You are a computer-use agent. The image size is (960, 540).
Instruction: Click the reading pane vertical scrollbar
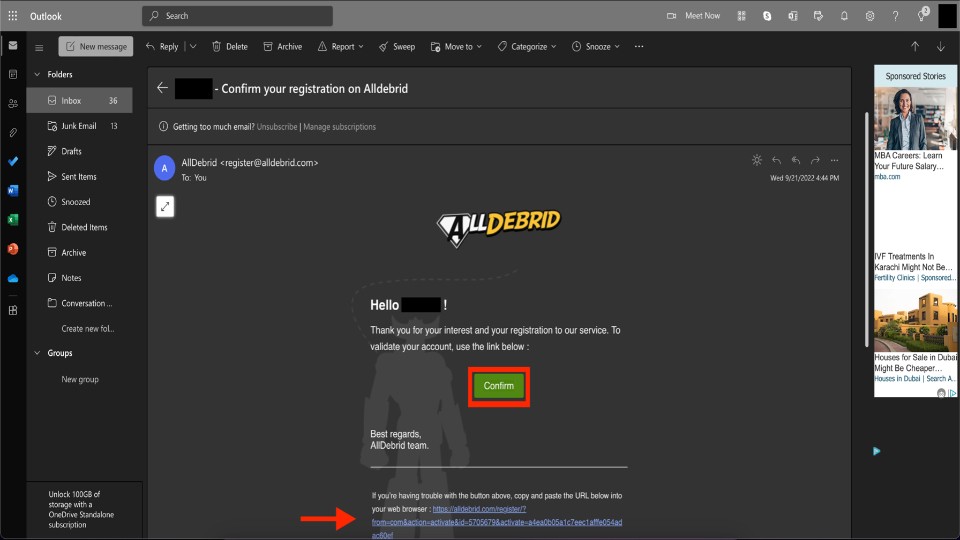(x=866, y=230)
